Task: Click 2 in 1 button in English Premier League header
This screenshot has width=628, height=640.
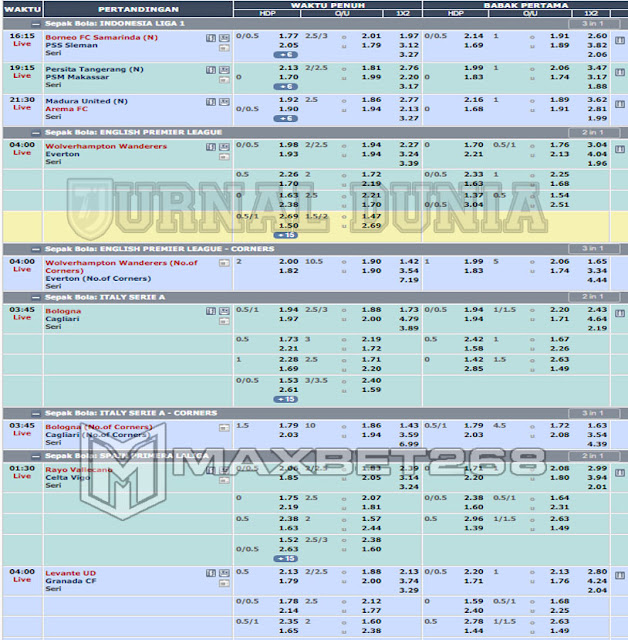Action: [593, 133]
